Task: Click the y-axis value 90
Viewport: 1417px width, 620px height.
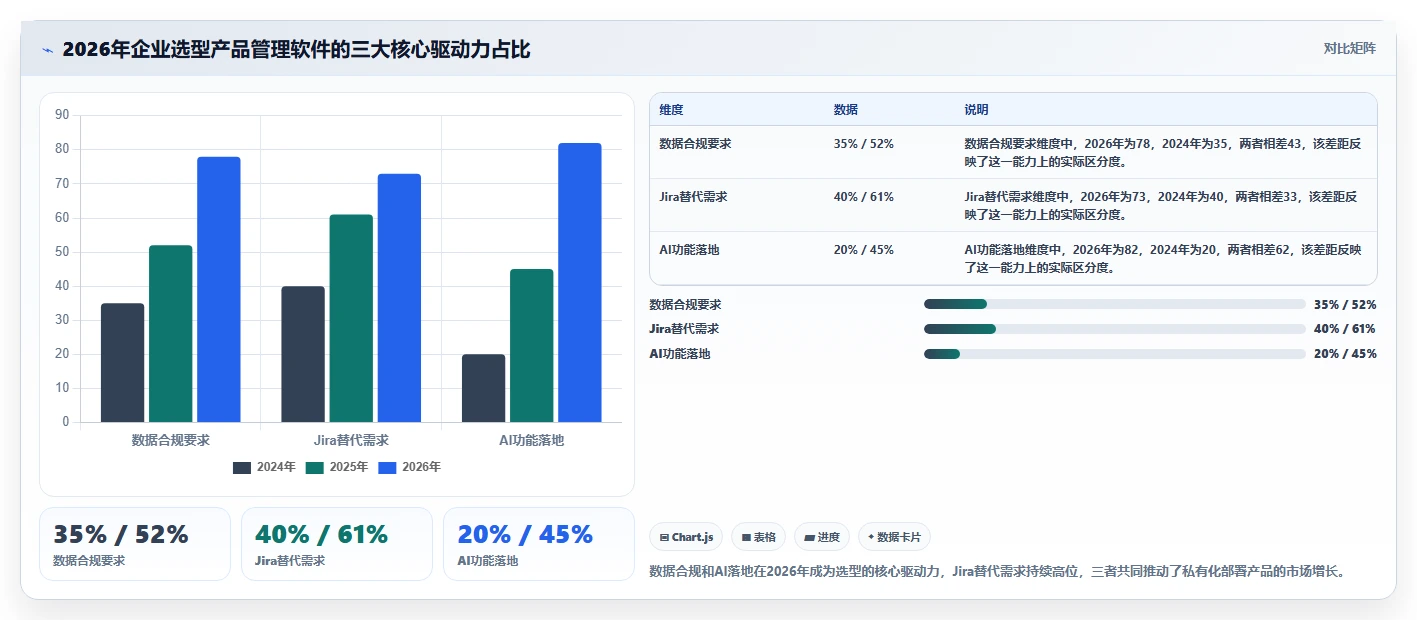Action: [x=62, y=115]
